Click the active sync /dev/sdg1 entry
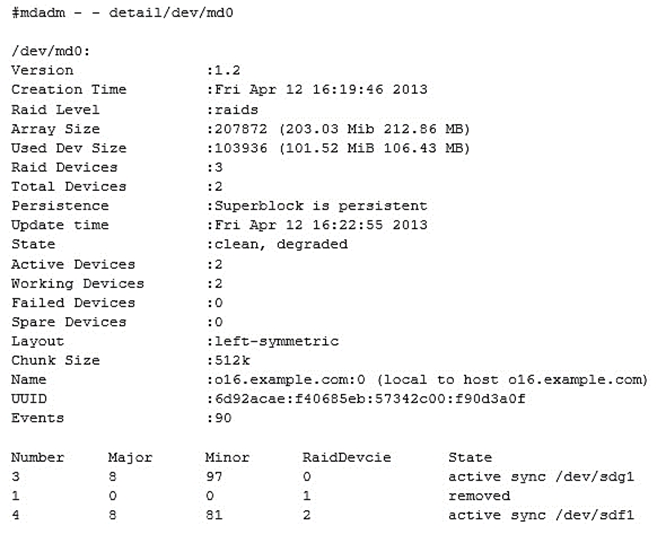Image resolution: width=666 pixels, height=543 pixels. point(541,477)
